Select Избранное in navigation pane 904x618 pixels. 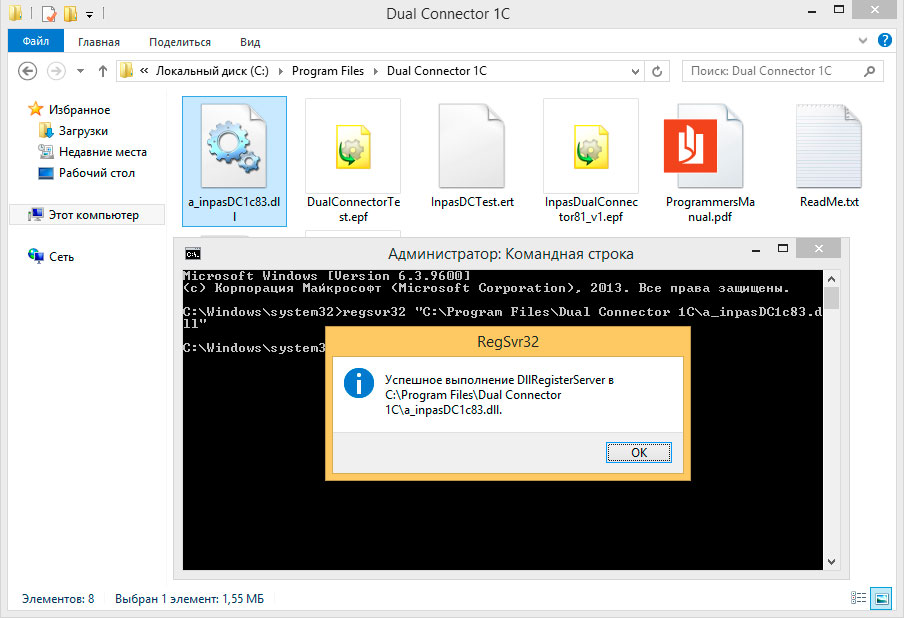coord(79,110)
